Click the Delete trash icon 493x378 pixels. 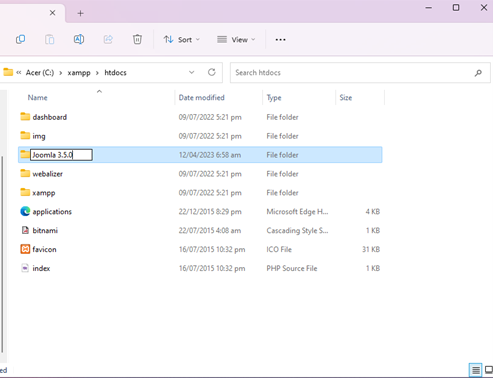coord(137,39)
